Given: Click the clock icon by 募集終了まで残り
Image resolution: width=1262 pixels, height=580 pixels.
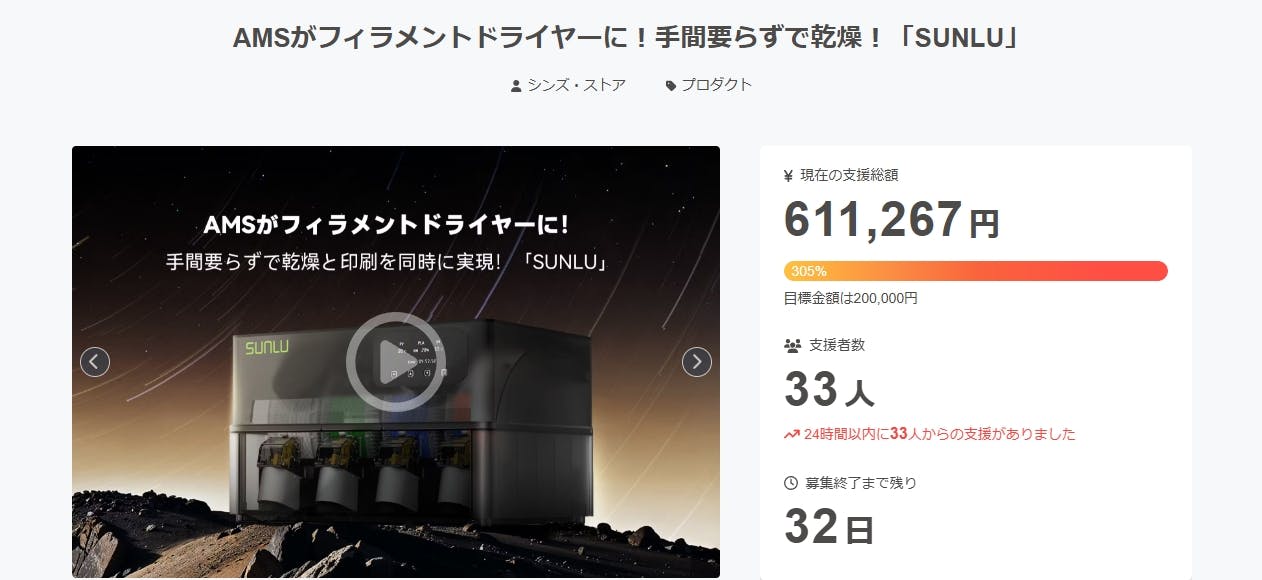Looking at the screenshot, I should [791, 483].
